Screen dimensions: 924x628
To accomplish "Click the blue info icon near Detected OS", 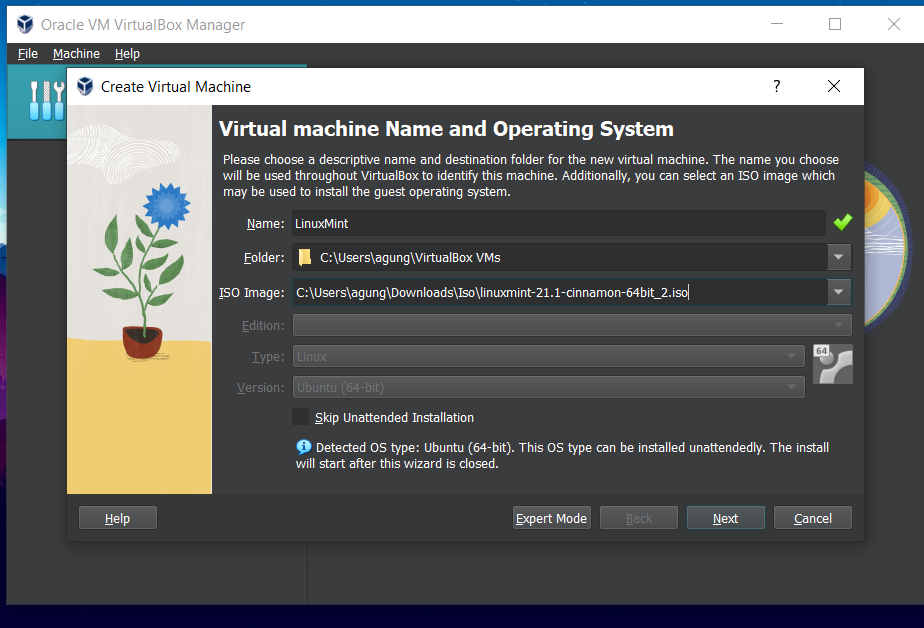I will (303, 448).
